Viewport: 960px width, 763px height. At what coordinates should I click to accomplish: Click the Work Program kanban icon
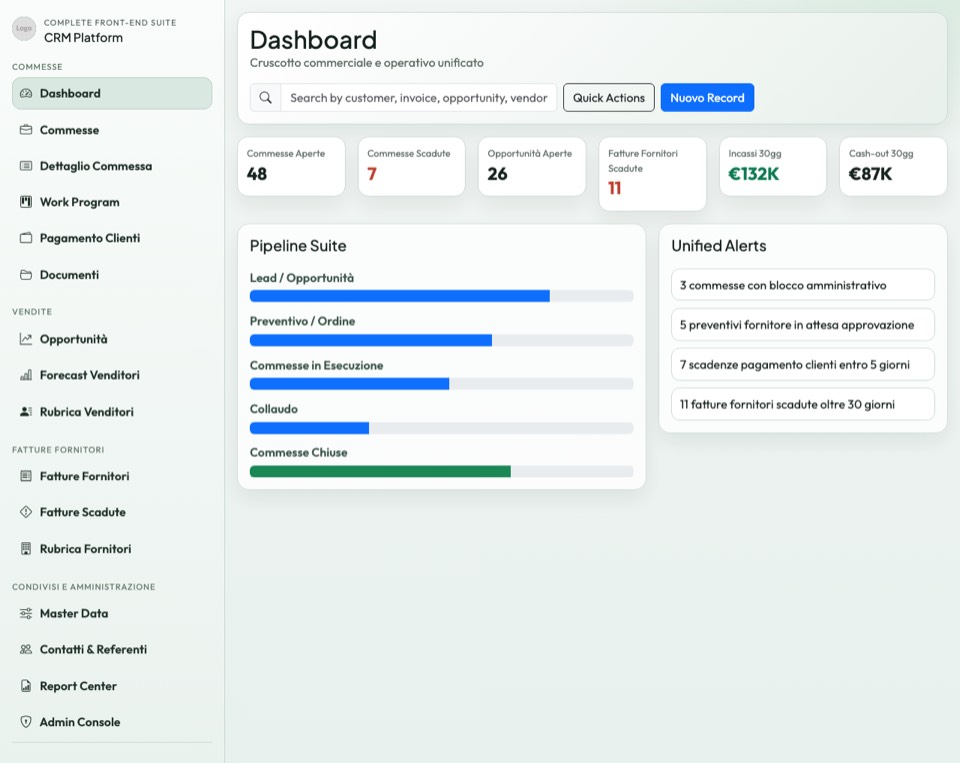tap(26, 202)
